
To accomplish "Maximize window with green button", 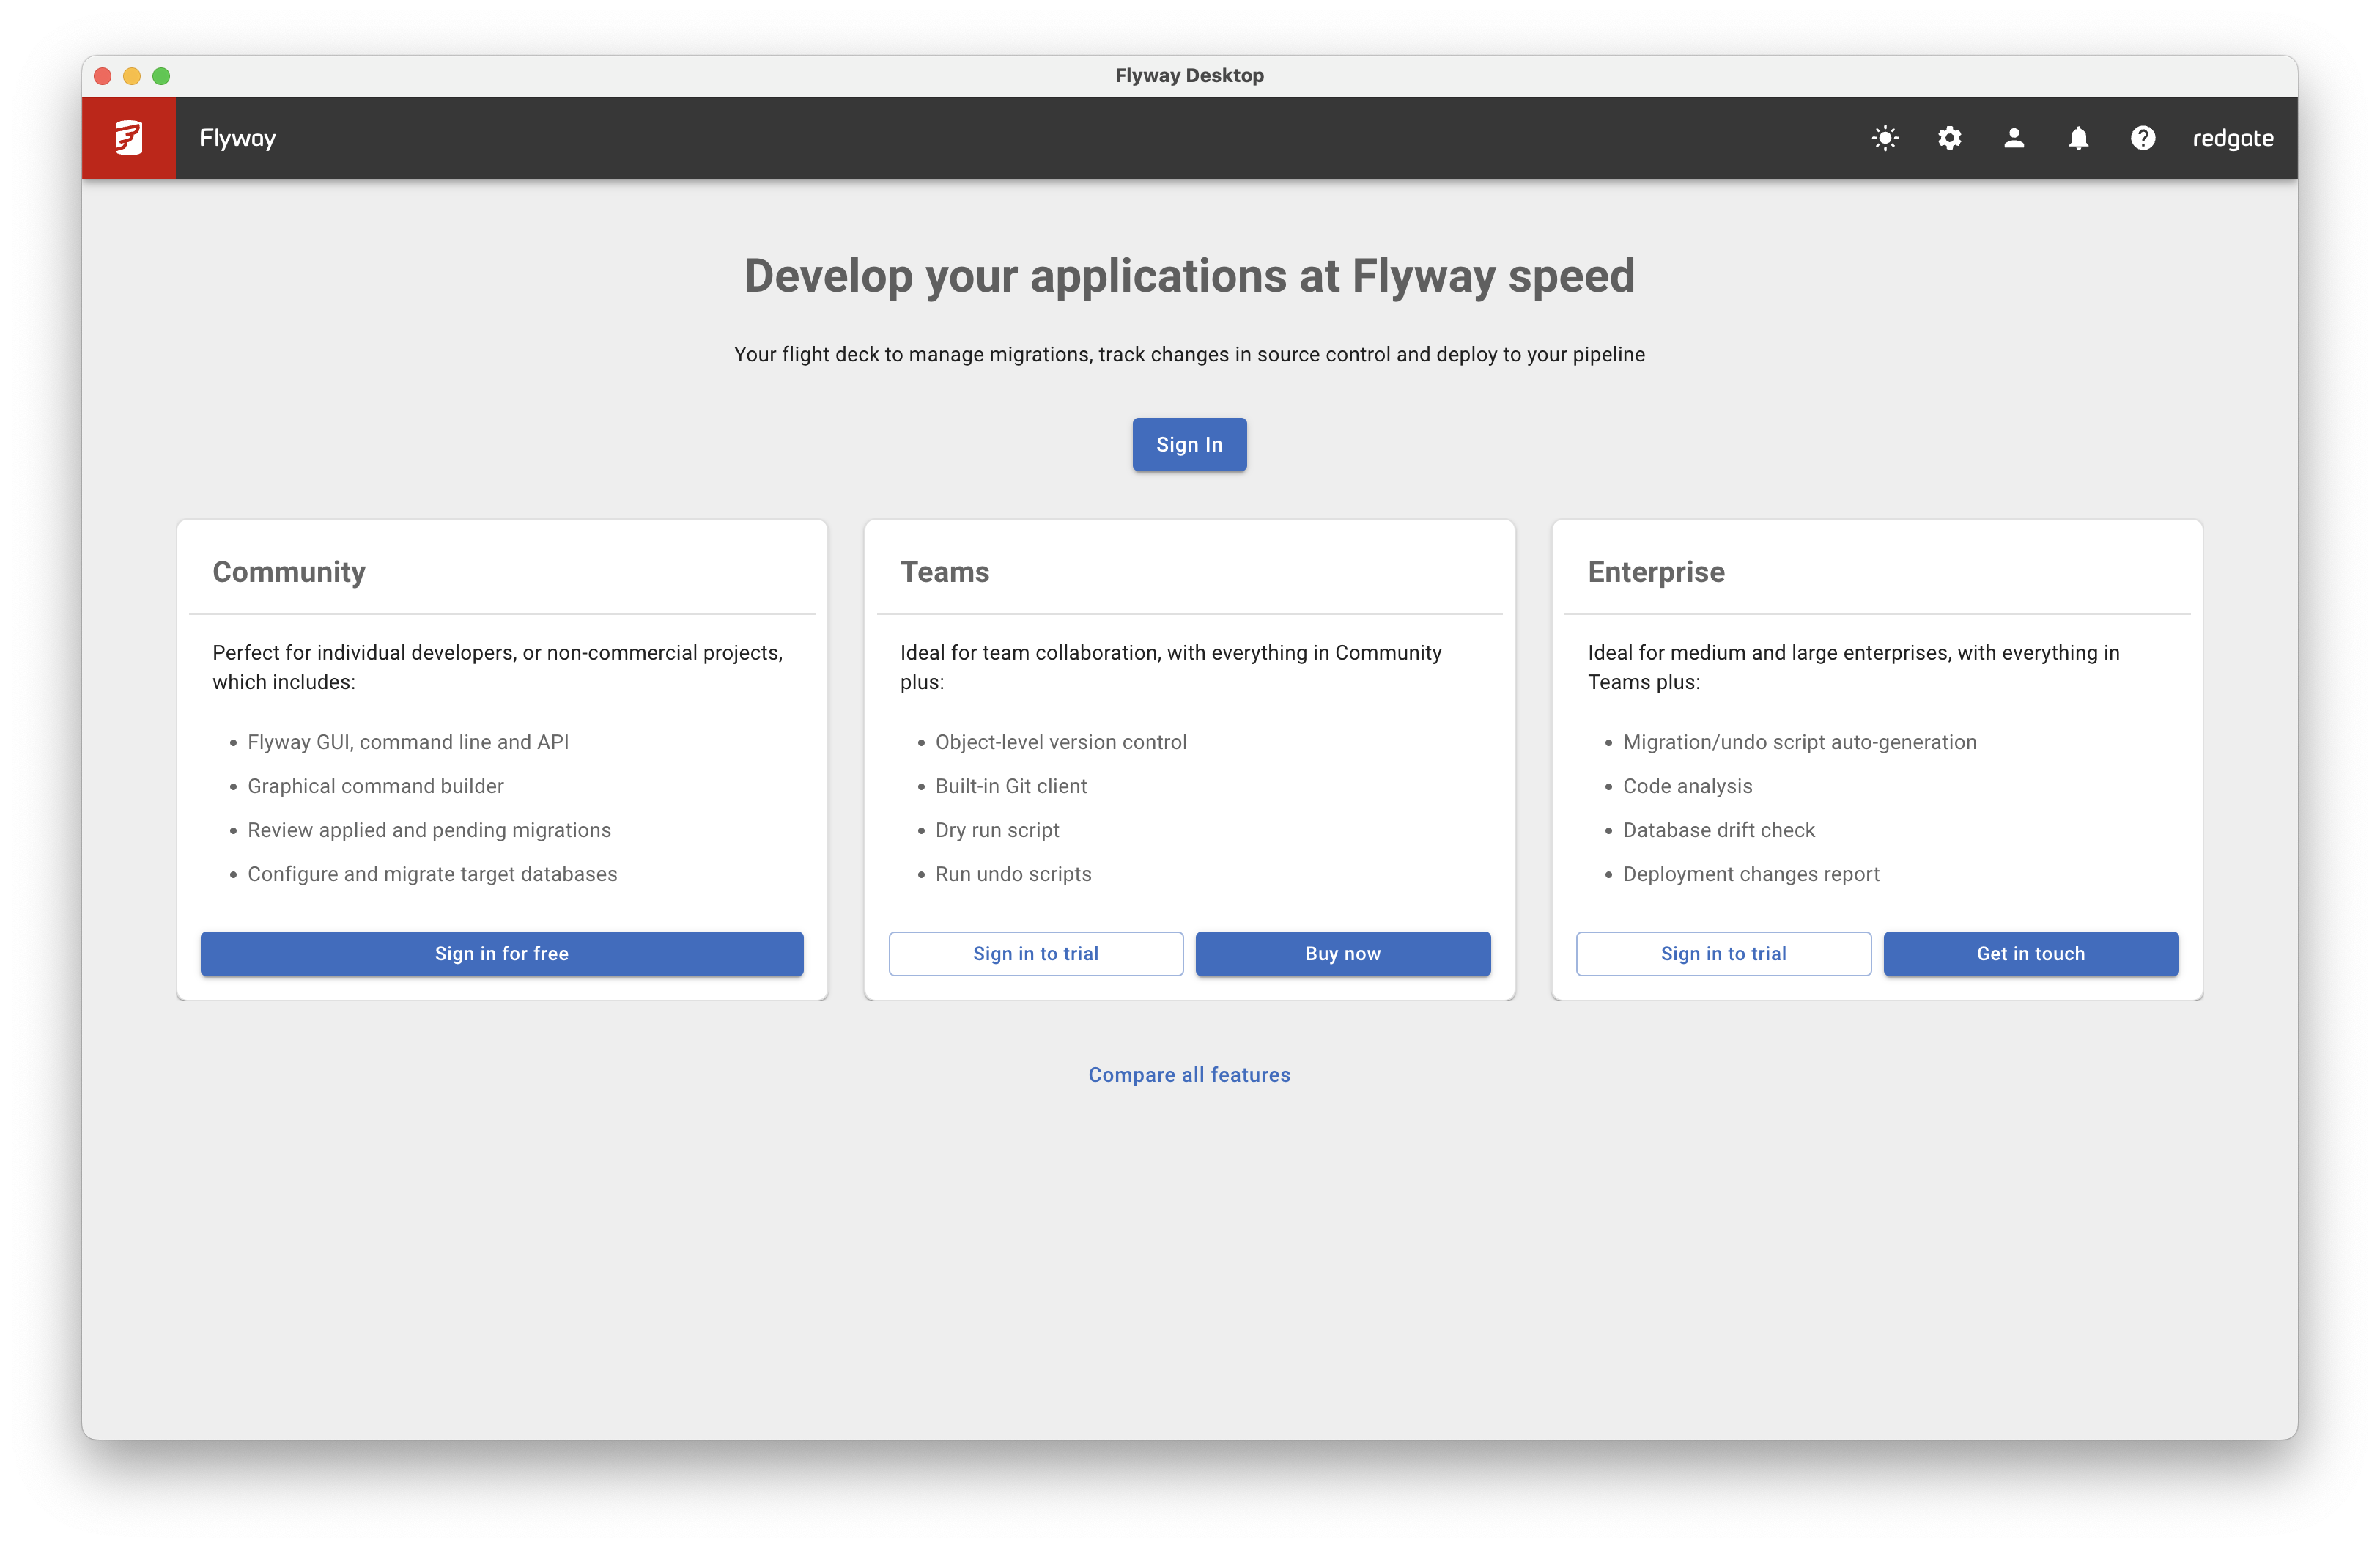I will pyautogui.click(x=161, y=76).
